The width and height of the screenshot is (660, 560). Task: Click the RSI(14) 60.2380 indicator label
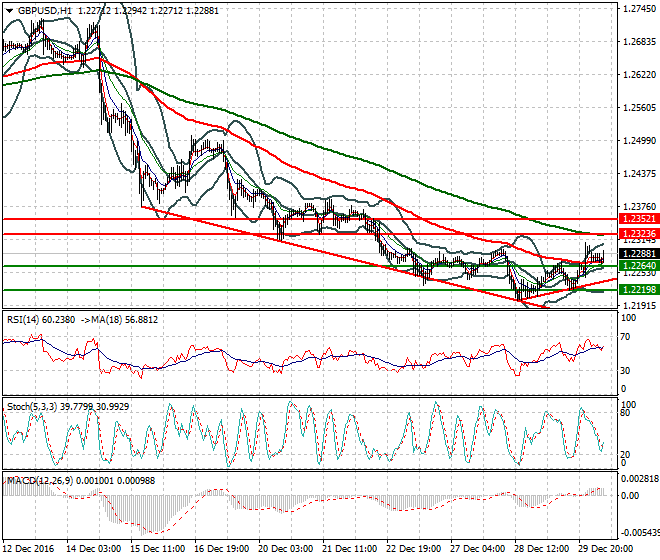coord(41,320)
